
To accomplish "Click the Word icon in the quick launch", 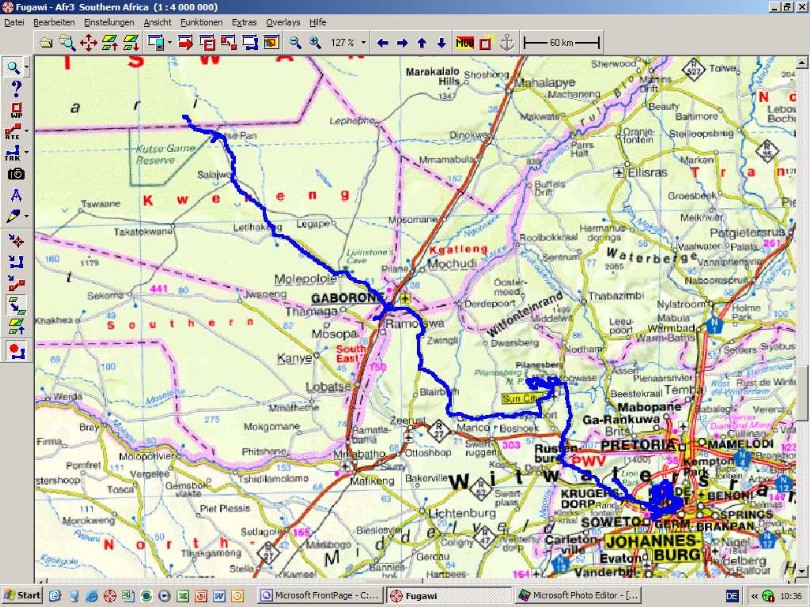I will 219,596.
